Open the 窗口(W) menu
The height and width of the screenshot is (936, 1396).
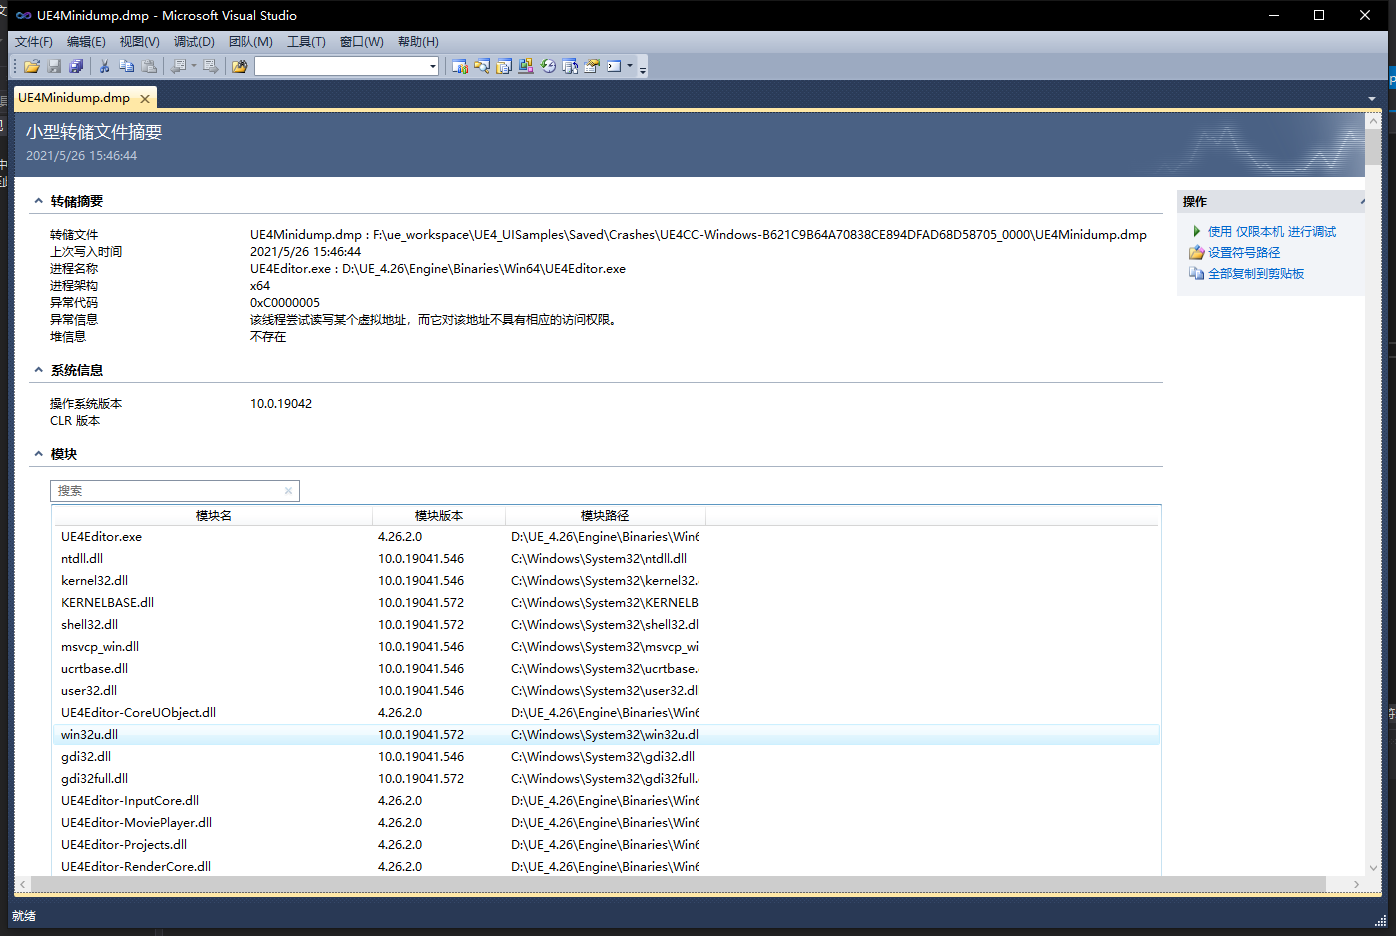[x=361, y=41]
